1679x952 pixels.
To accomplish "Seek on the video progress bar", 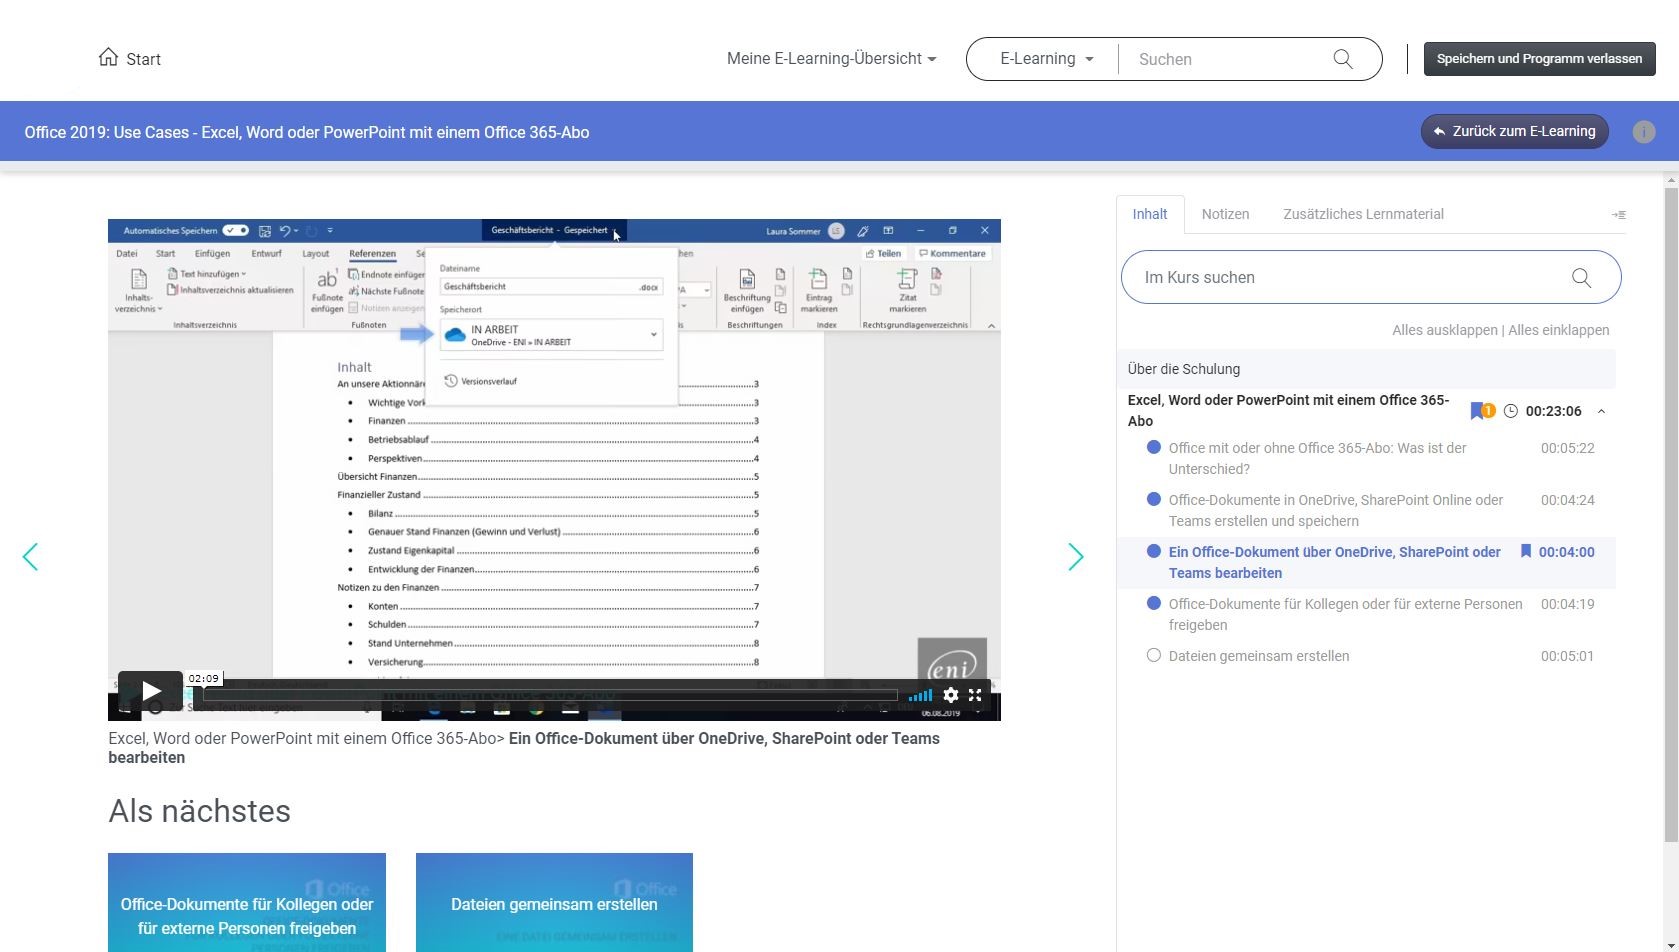I will point(550,695).
